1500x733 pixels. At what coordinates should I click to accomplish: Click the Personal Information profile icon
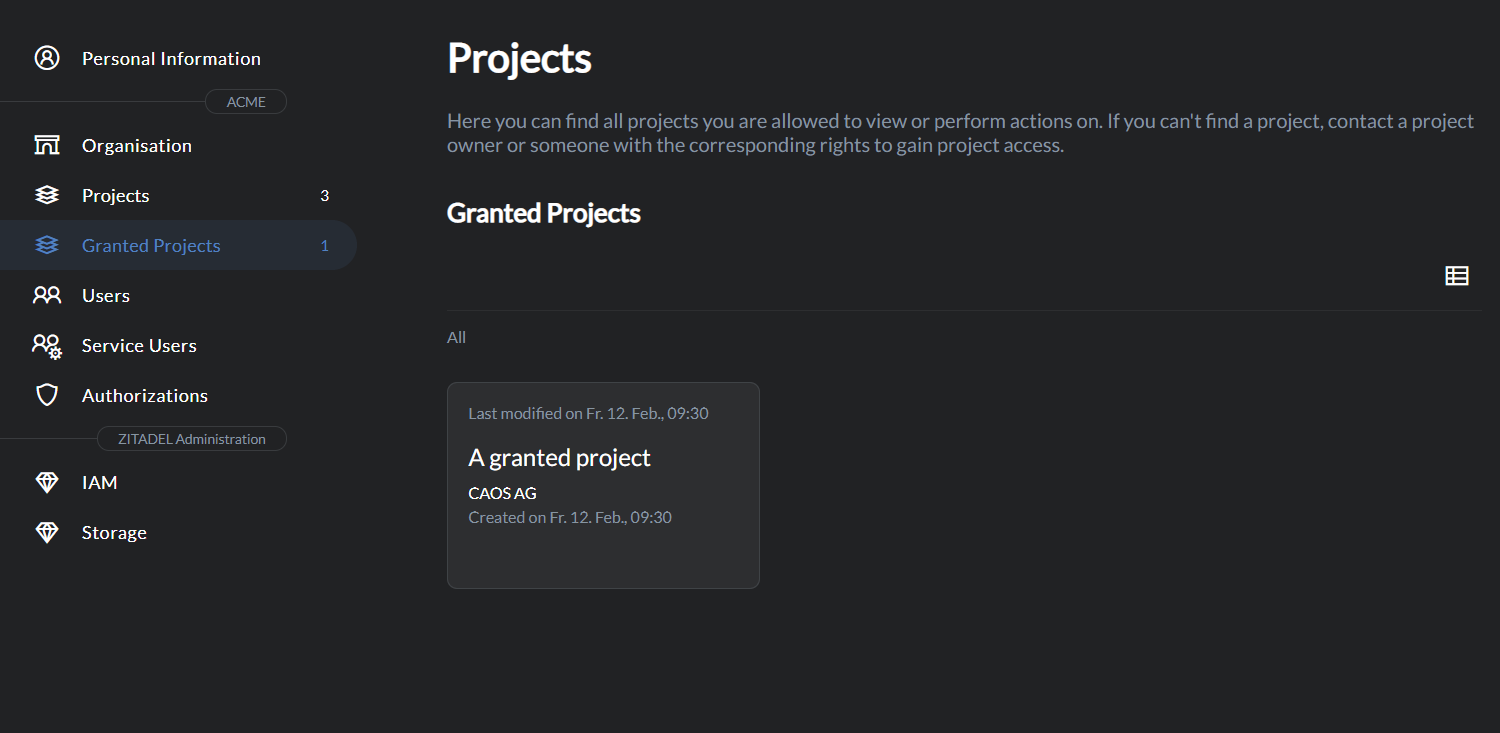47,58
